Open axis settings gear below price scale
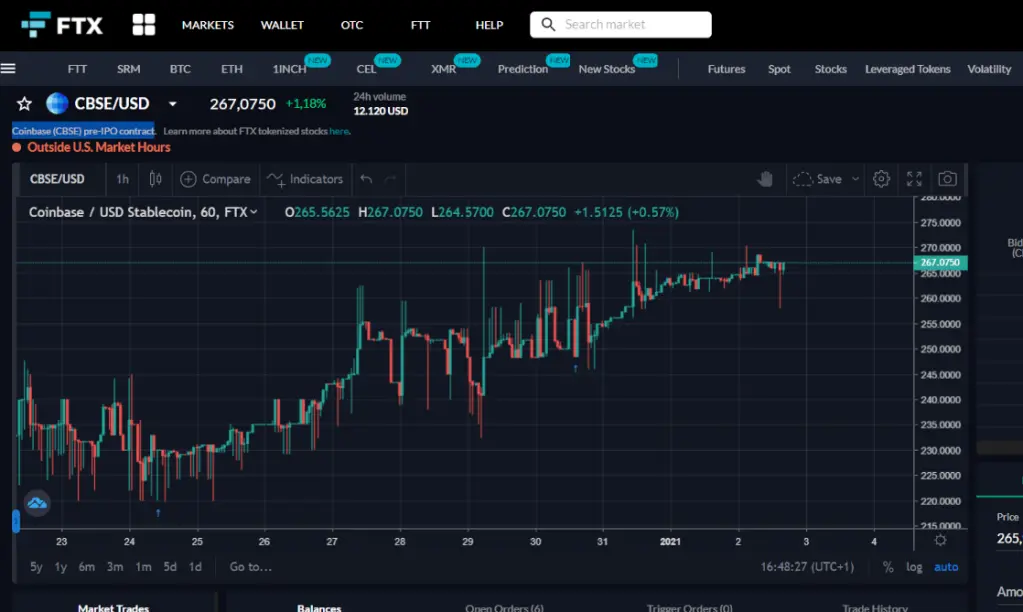1023x612 pixels. 940,540
